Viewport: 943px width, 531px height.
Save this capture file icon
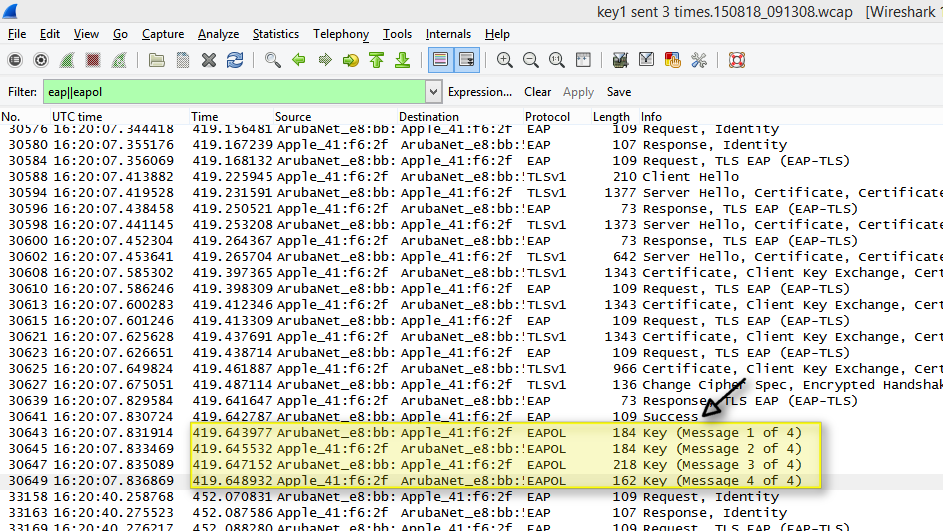point(183,60)
